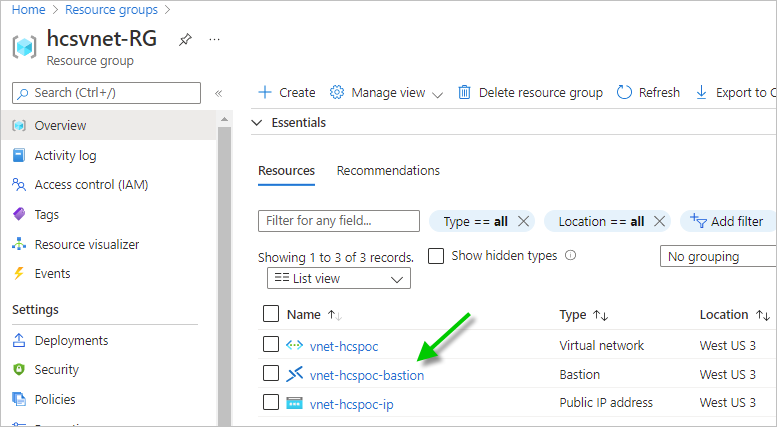Viewport: 777px width, 427px height.
Task: Click the Delete resource group trash icon
Action: click(x=464, y=92)
